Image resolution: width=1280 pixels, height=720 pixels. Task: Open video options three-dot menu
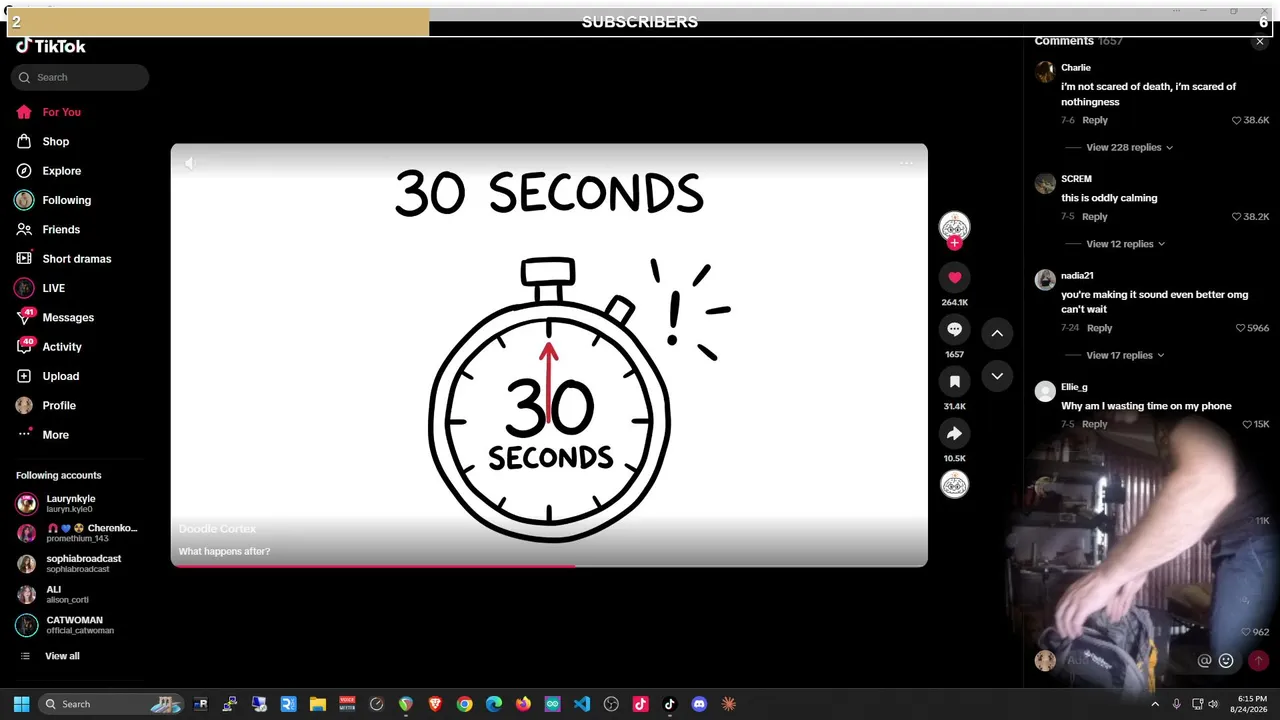906,163
